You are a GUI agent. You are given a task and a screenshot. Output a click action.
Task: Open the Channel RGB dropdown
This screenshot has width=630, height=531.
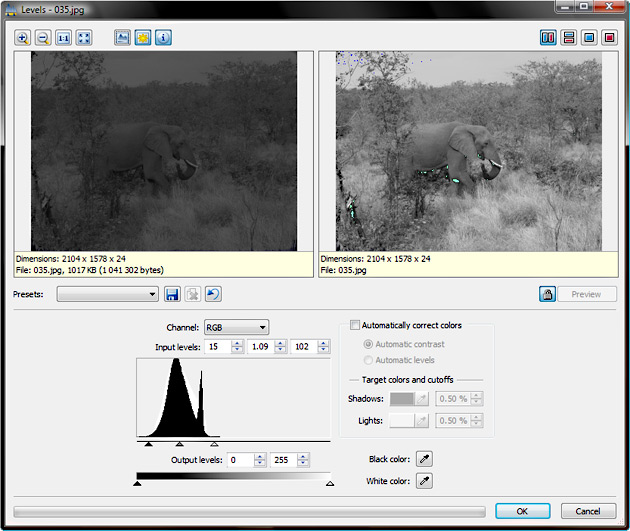pos(237,327)
